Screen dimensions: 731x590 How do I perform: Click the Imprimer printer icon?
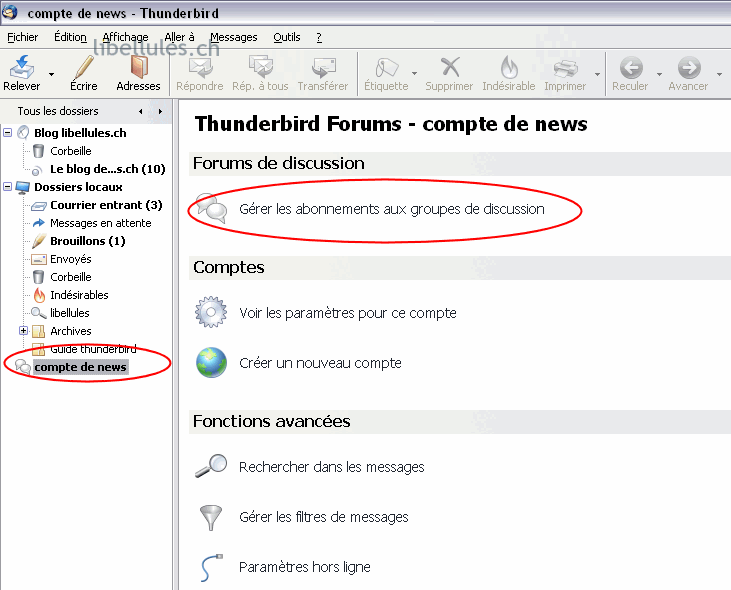[x=565, y=68]
